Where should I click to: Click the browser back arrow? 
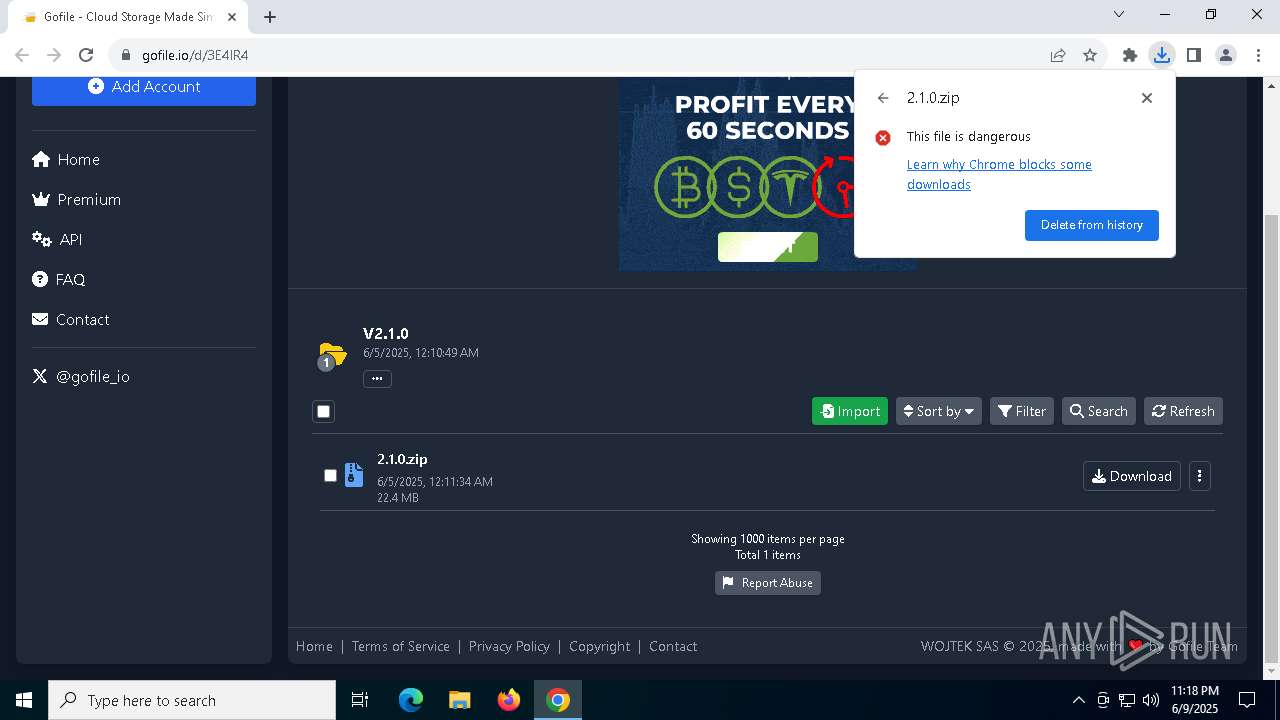22,55
